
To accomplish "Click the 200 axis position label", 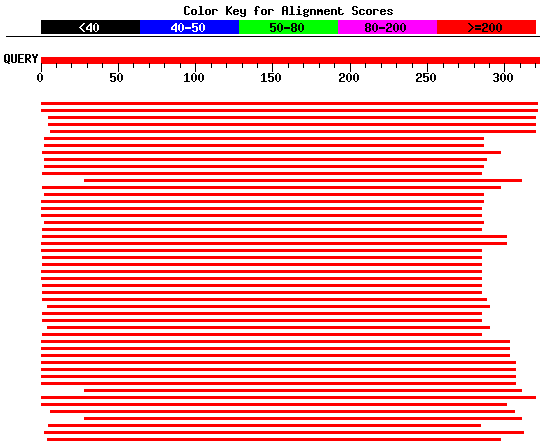I will (348, 78).
